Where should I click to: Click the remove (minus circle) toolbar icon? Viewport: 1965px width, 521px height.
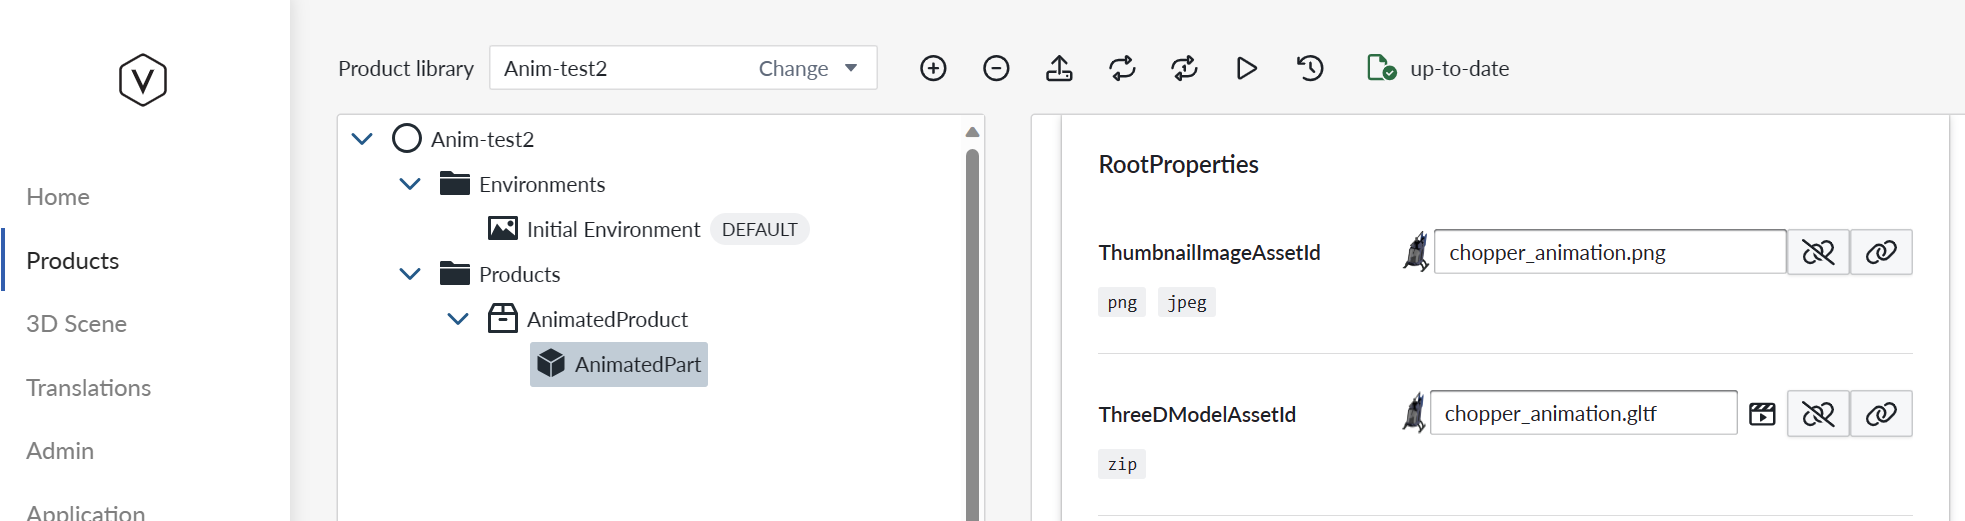(996, 68)
